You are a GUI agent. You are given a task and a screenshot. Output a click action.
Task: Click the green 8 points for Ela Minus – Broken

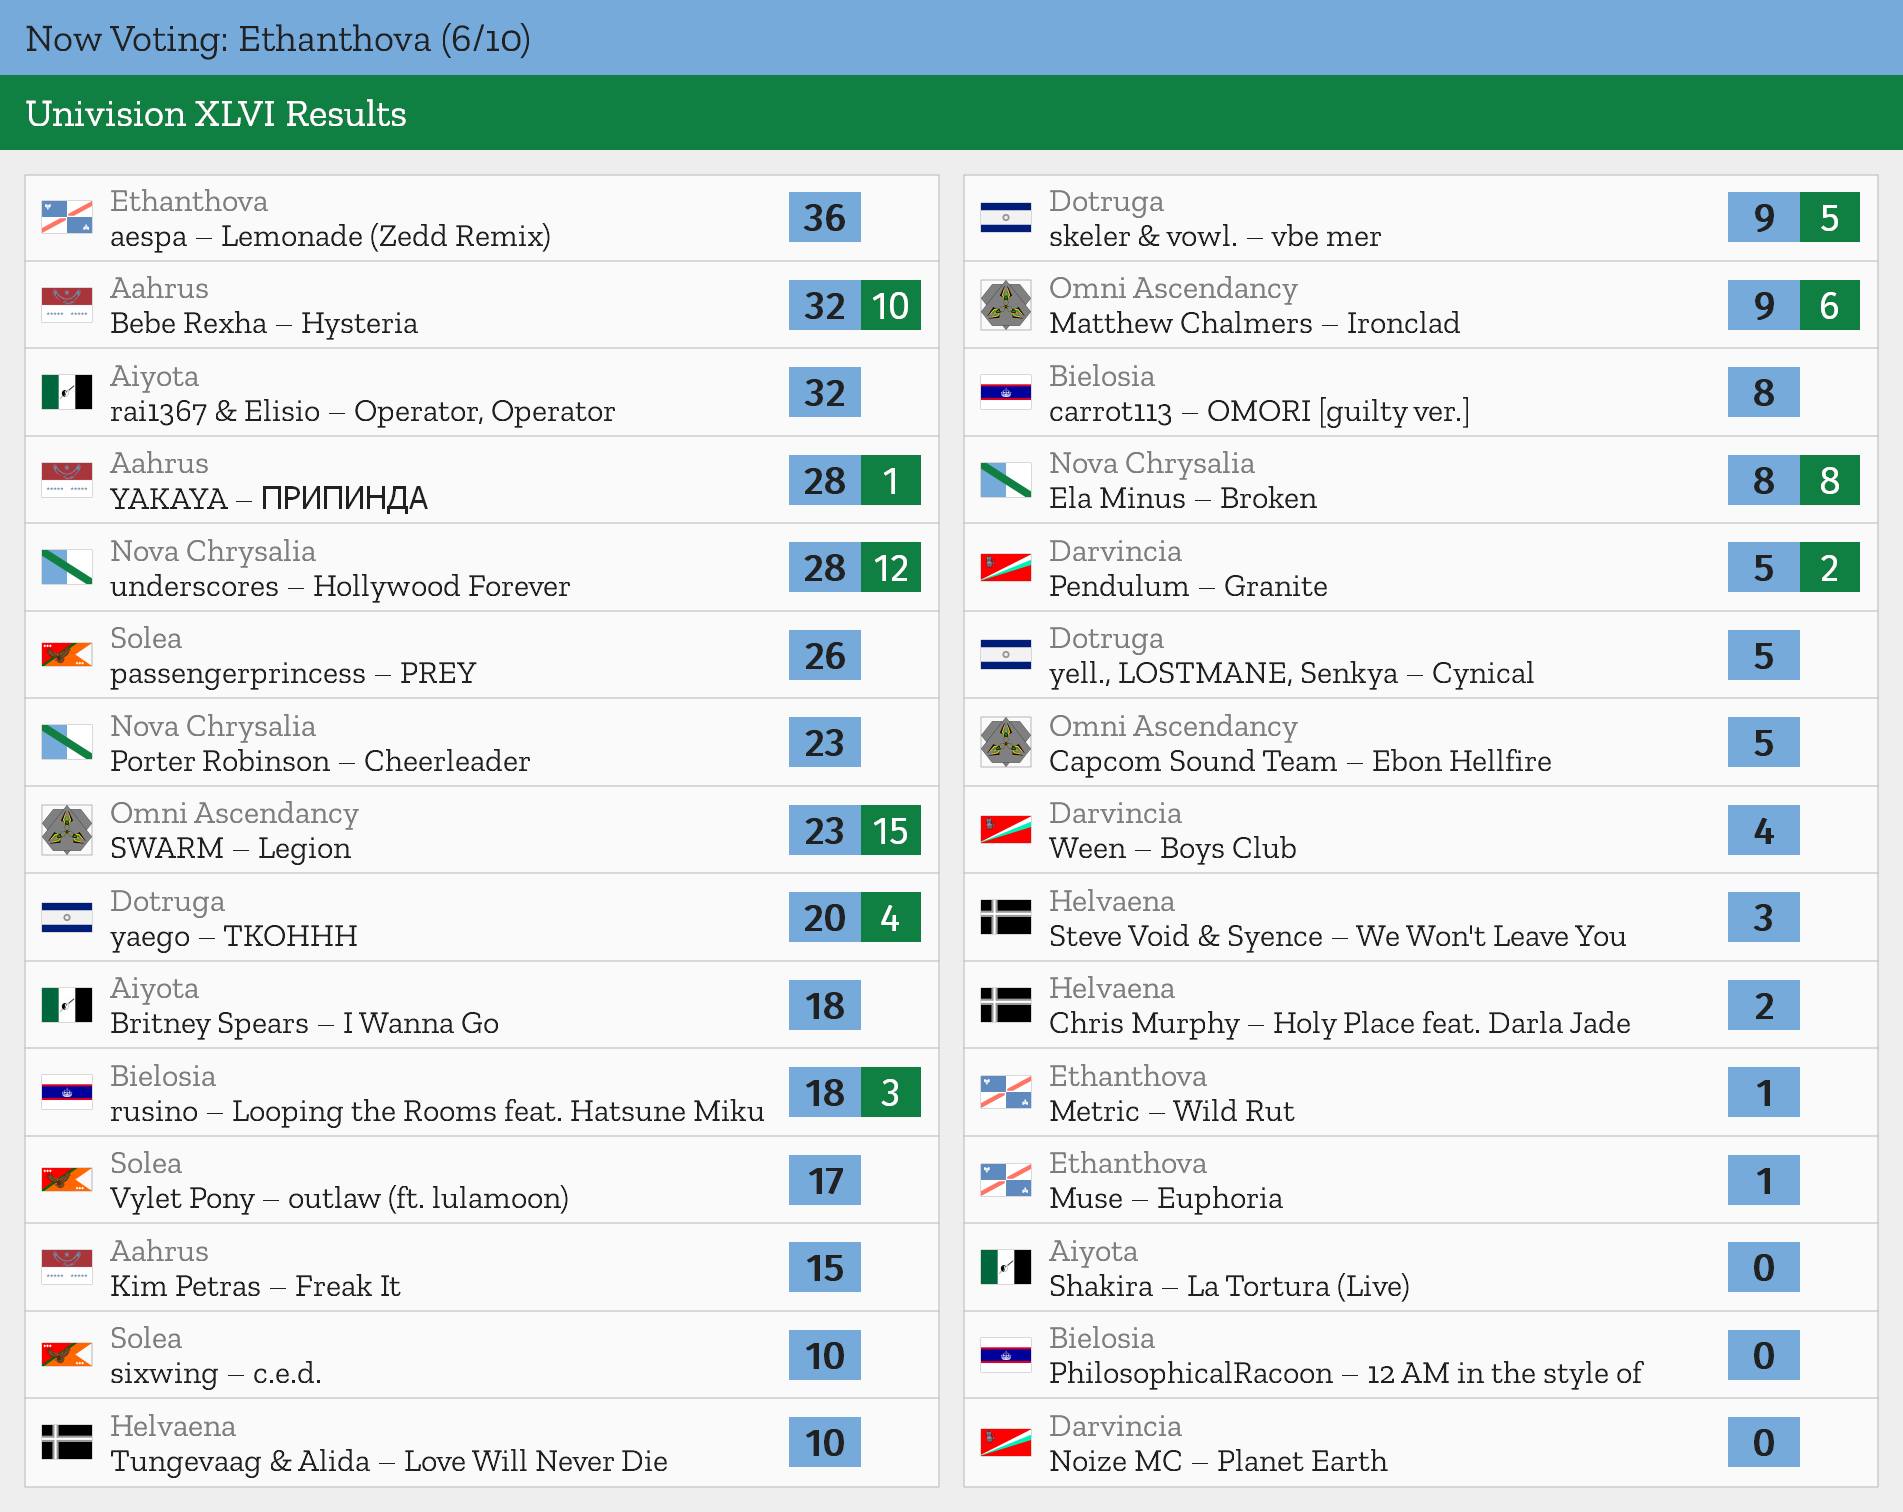pyautogui.click(x=1830, y=480)
